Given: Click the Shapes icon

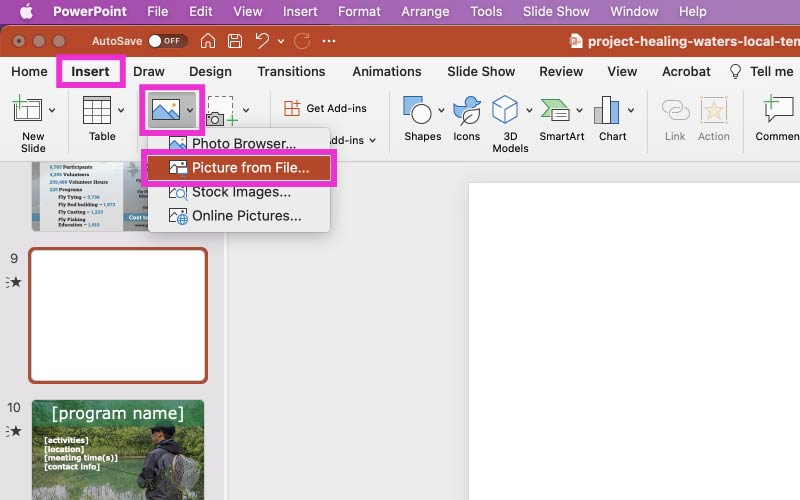Looking at the screenshot, I should click(x=417, y=110).
